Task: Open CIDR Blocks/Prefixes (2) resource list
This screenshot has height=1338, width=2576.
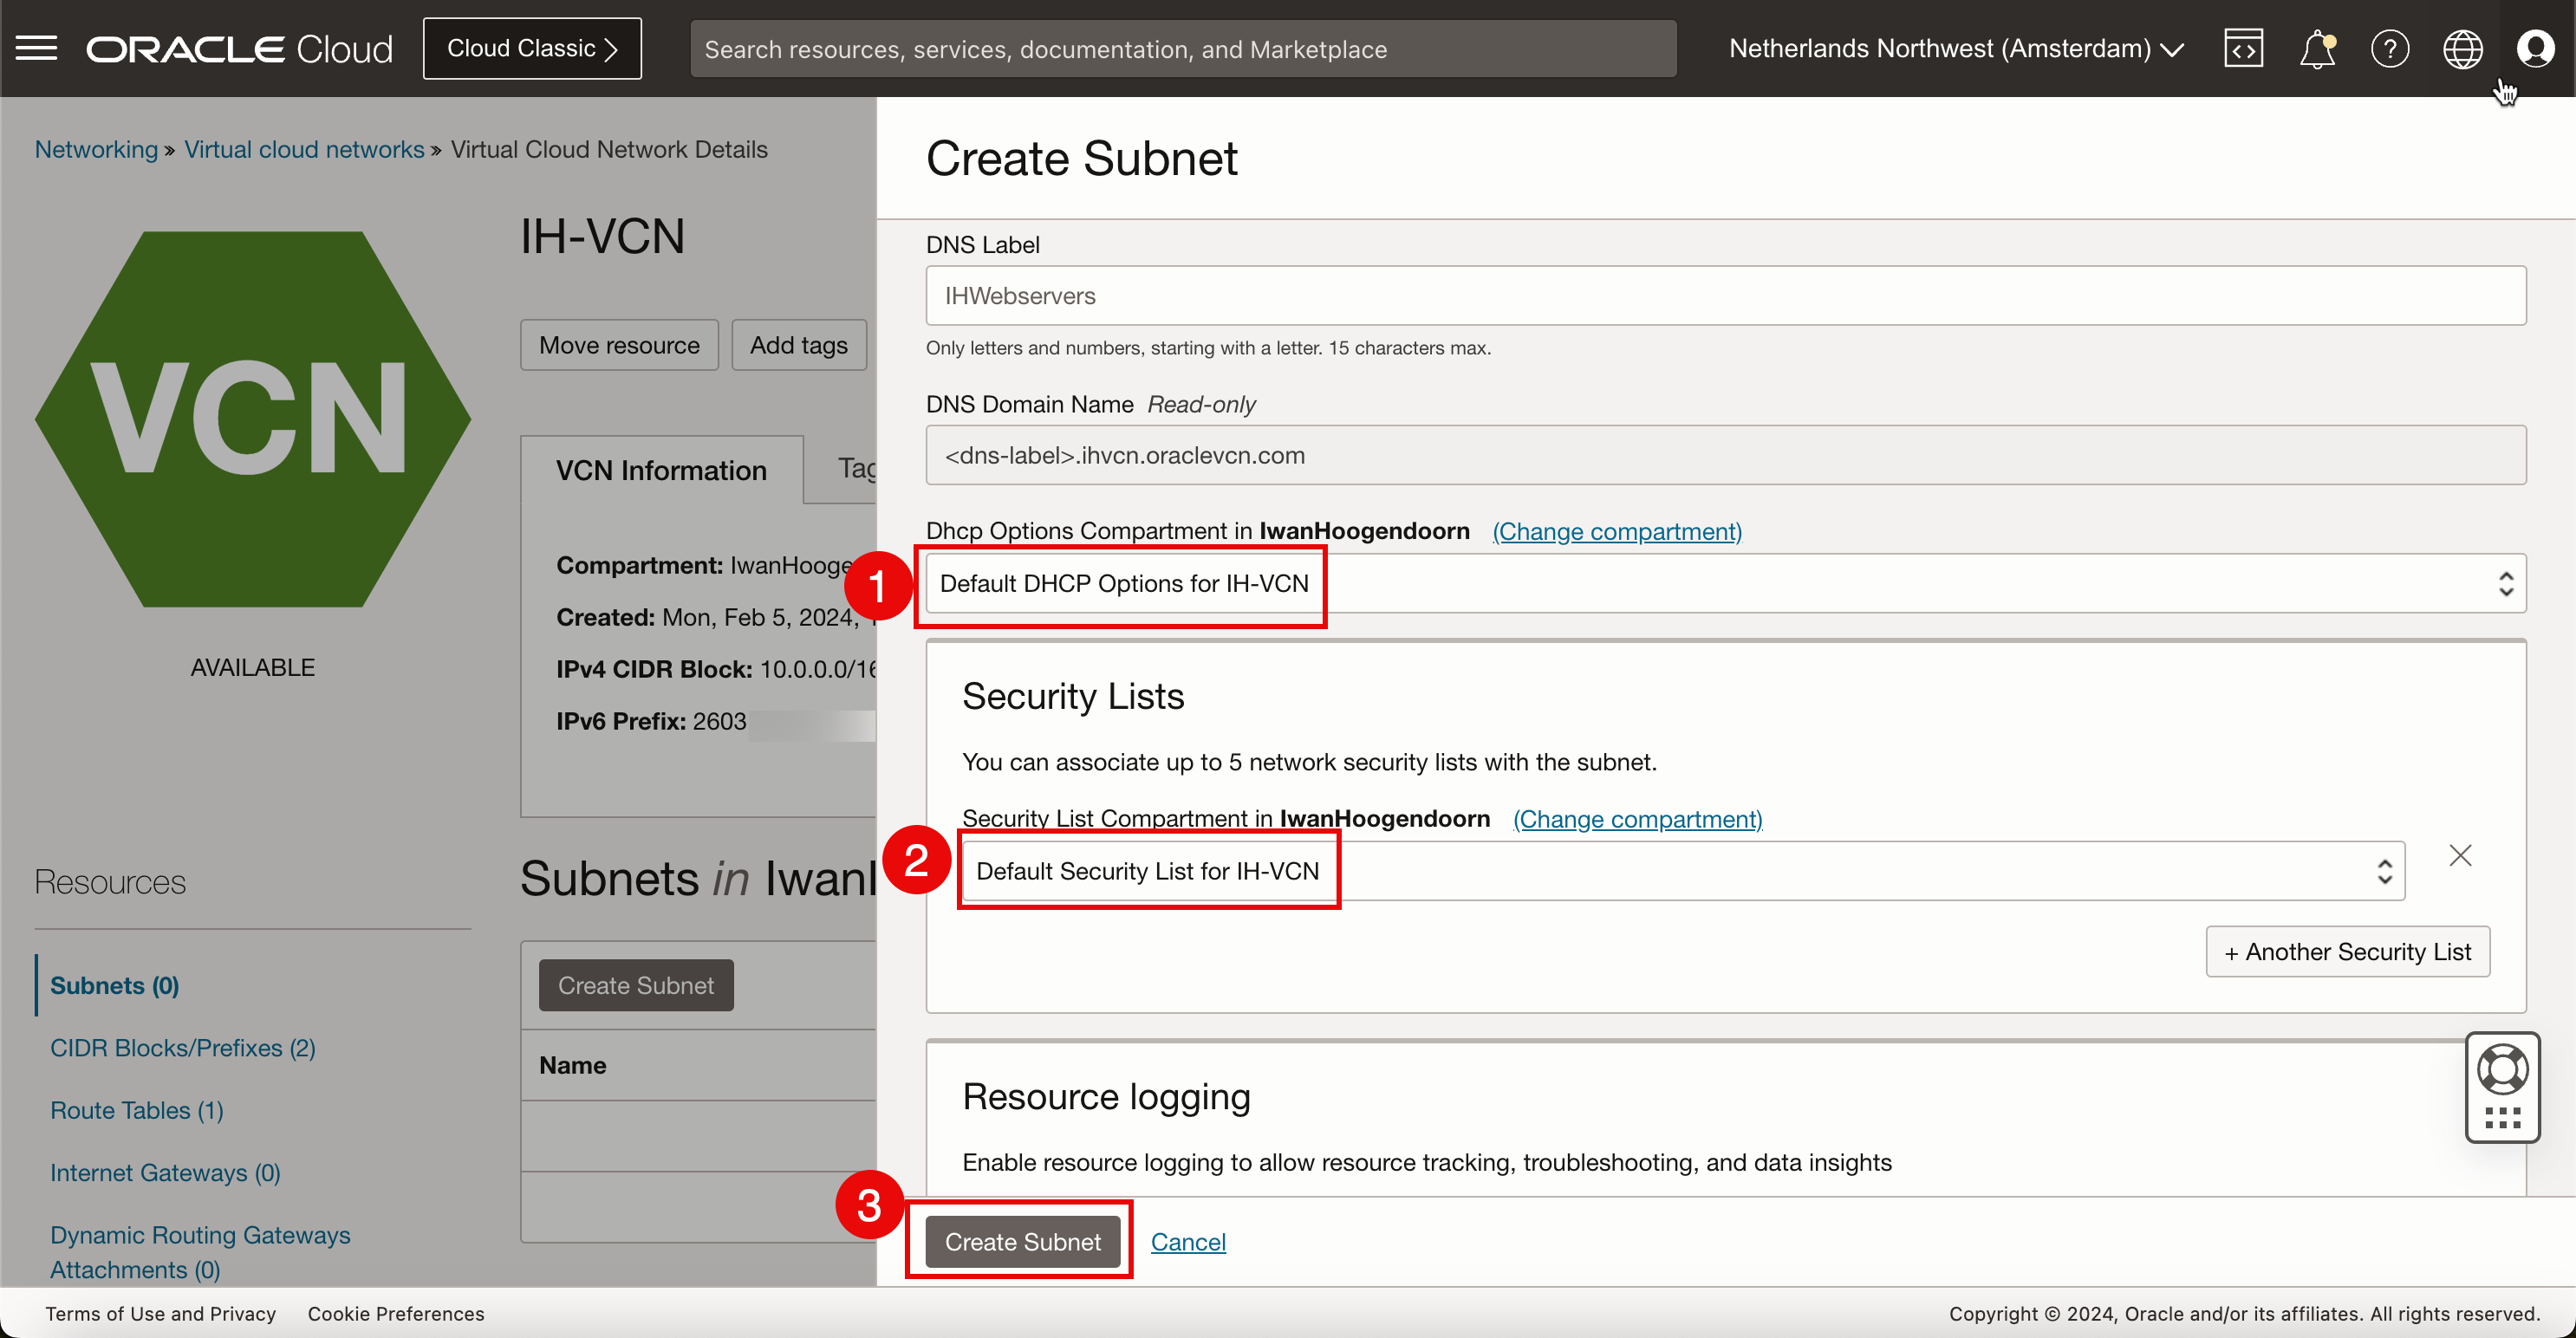Action: click(x=183, y=1048)
